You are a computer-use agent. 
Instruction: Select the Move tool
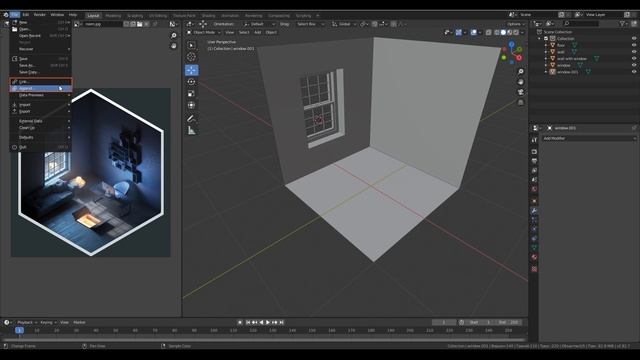coord(191,70)
